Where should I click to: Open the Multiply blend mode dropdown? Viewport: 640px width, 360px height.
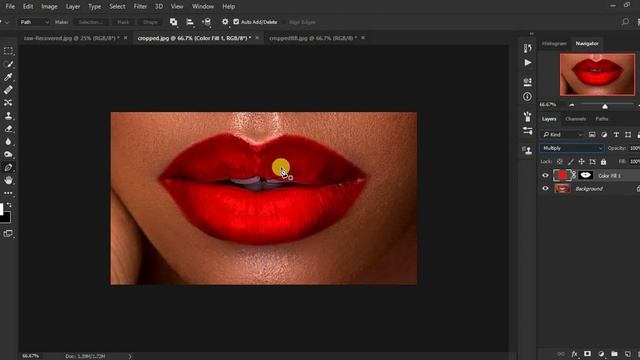click(571, 148)
